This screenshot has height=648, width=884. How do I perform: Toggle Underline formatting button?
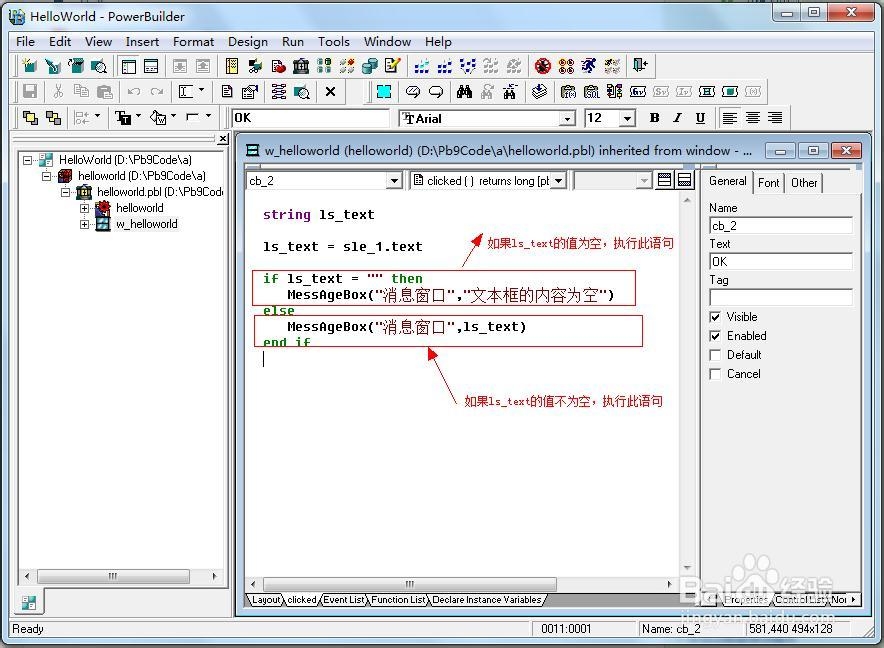point(700,118)
